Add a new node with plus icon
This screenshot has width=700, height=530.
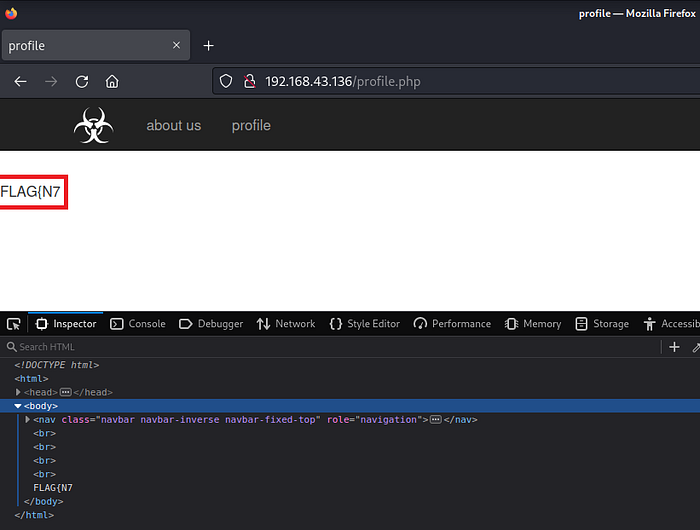674,347
